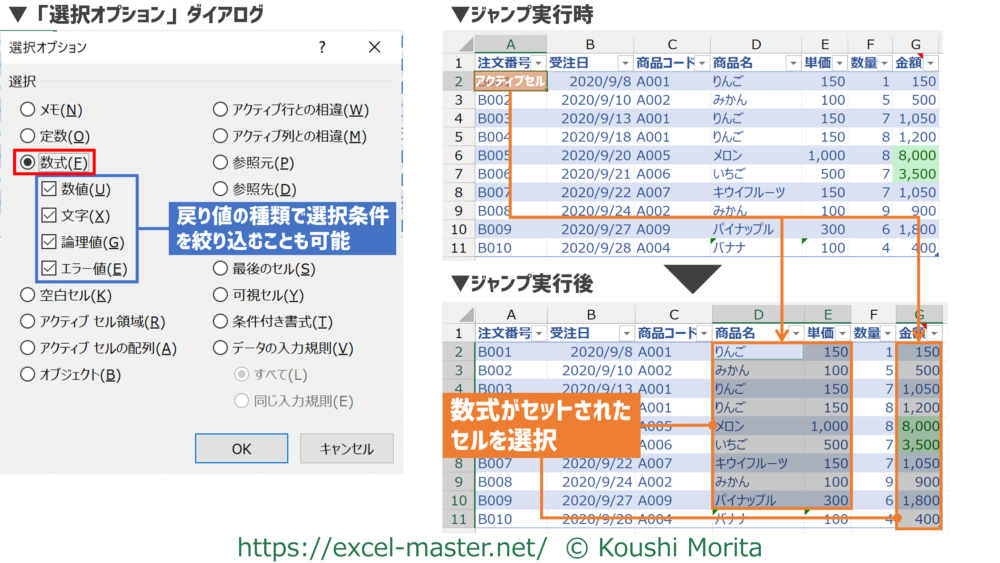Choose the 空白セル(K) radio option

[28, 295]
